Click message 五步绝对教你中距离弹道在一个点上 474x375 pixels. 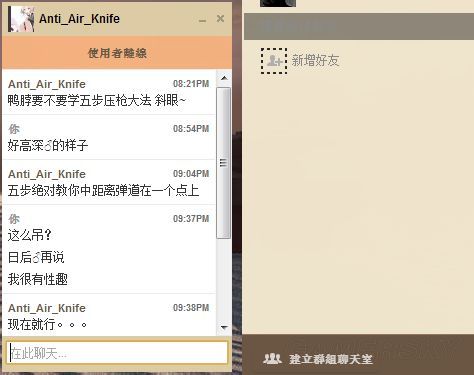tap(103, 191)
